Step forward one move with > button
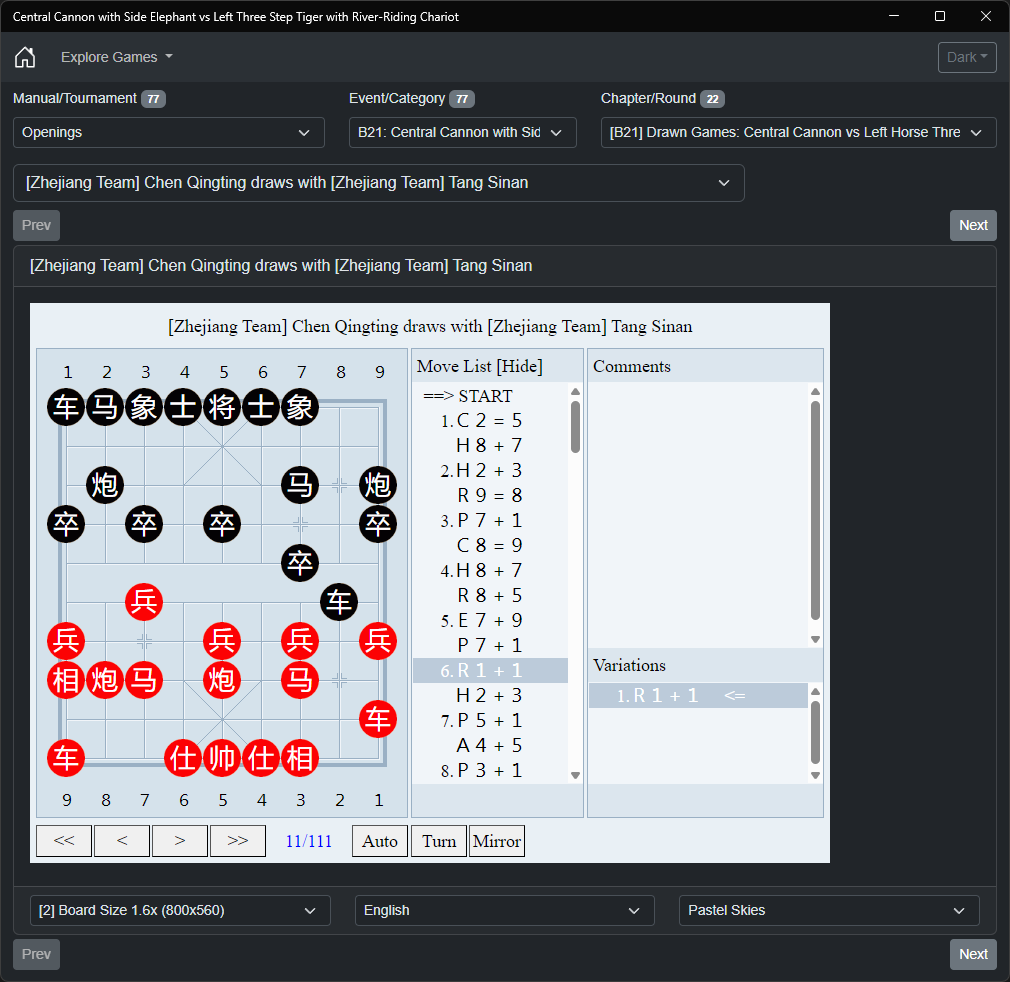 click(x=180, y=841)
